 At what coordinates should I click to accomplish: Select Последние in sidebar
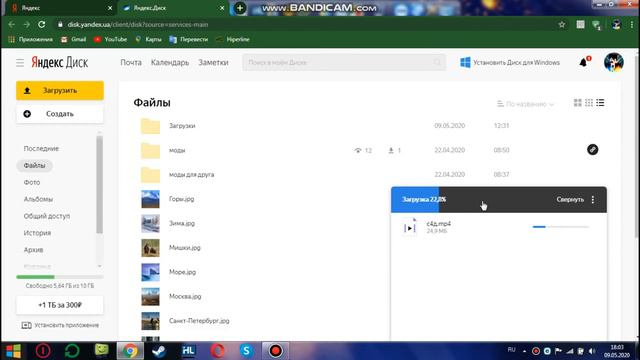coord(41,149)
